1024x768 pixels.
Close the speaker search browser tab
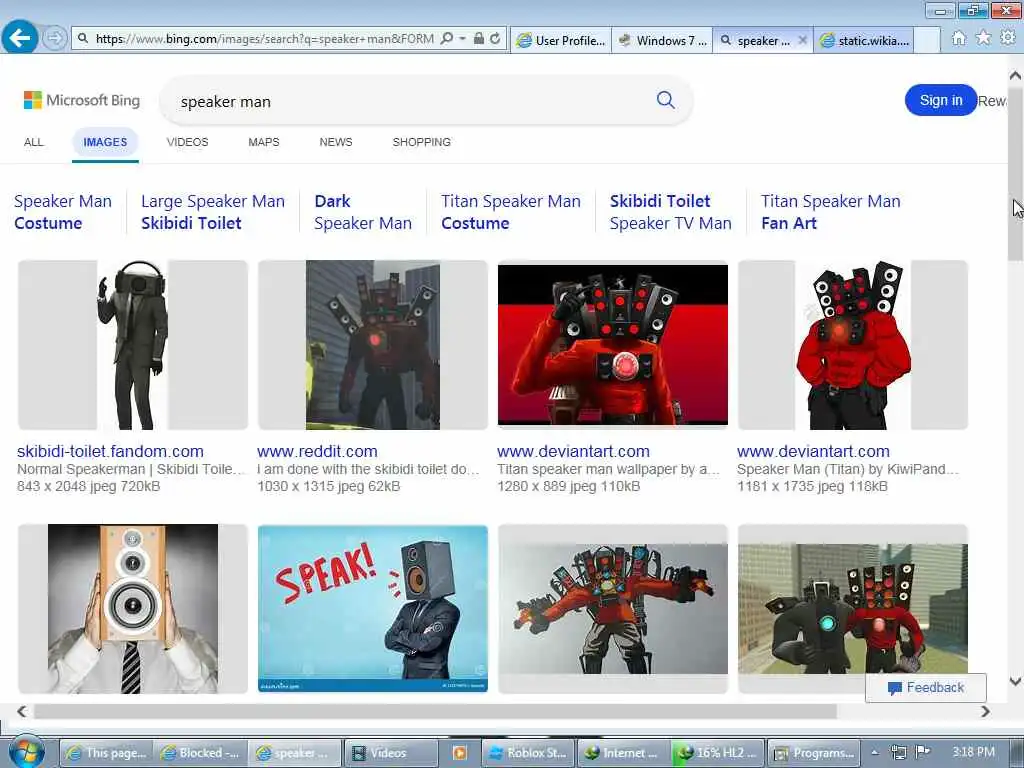803,40
